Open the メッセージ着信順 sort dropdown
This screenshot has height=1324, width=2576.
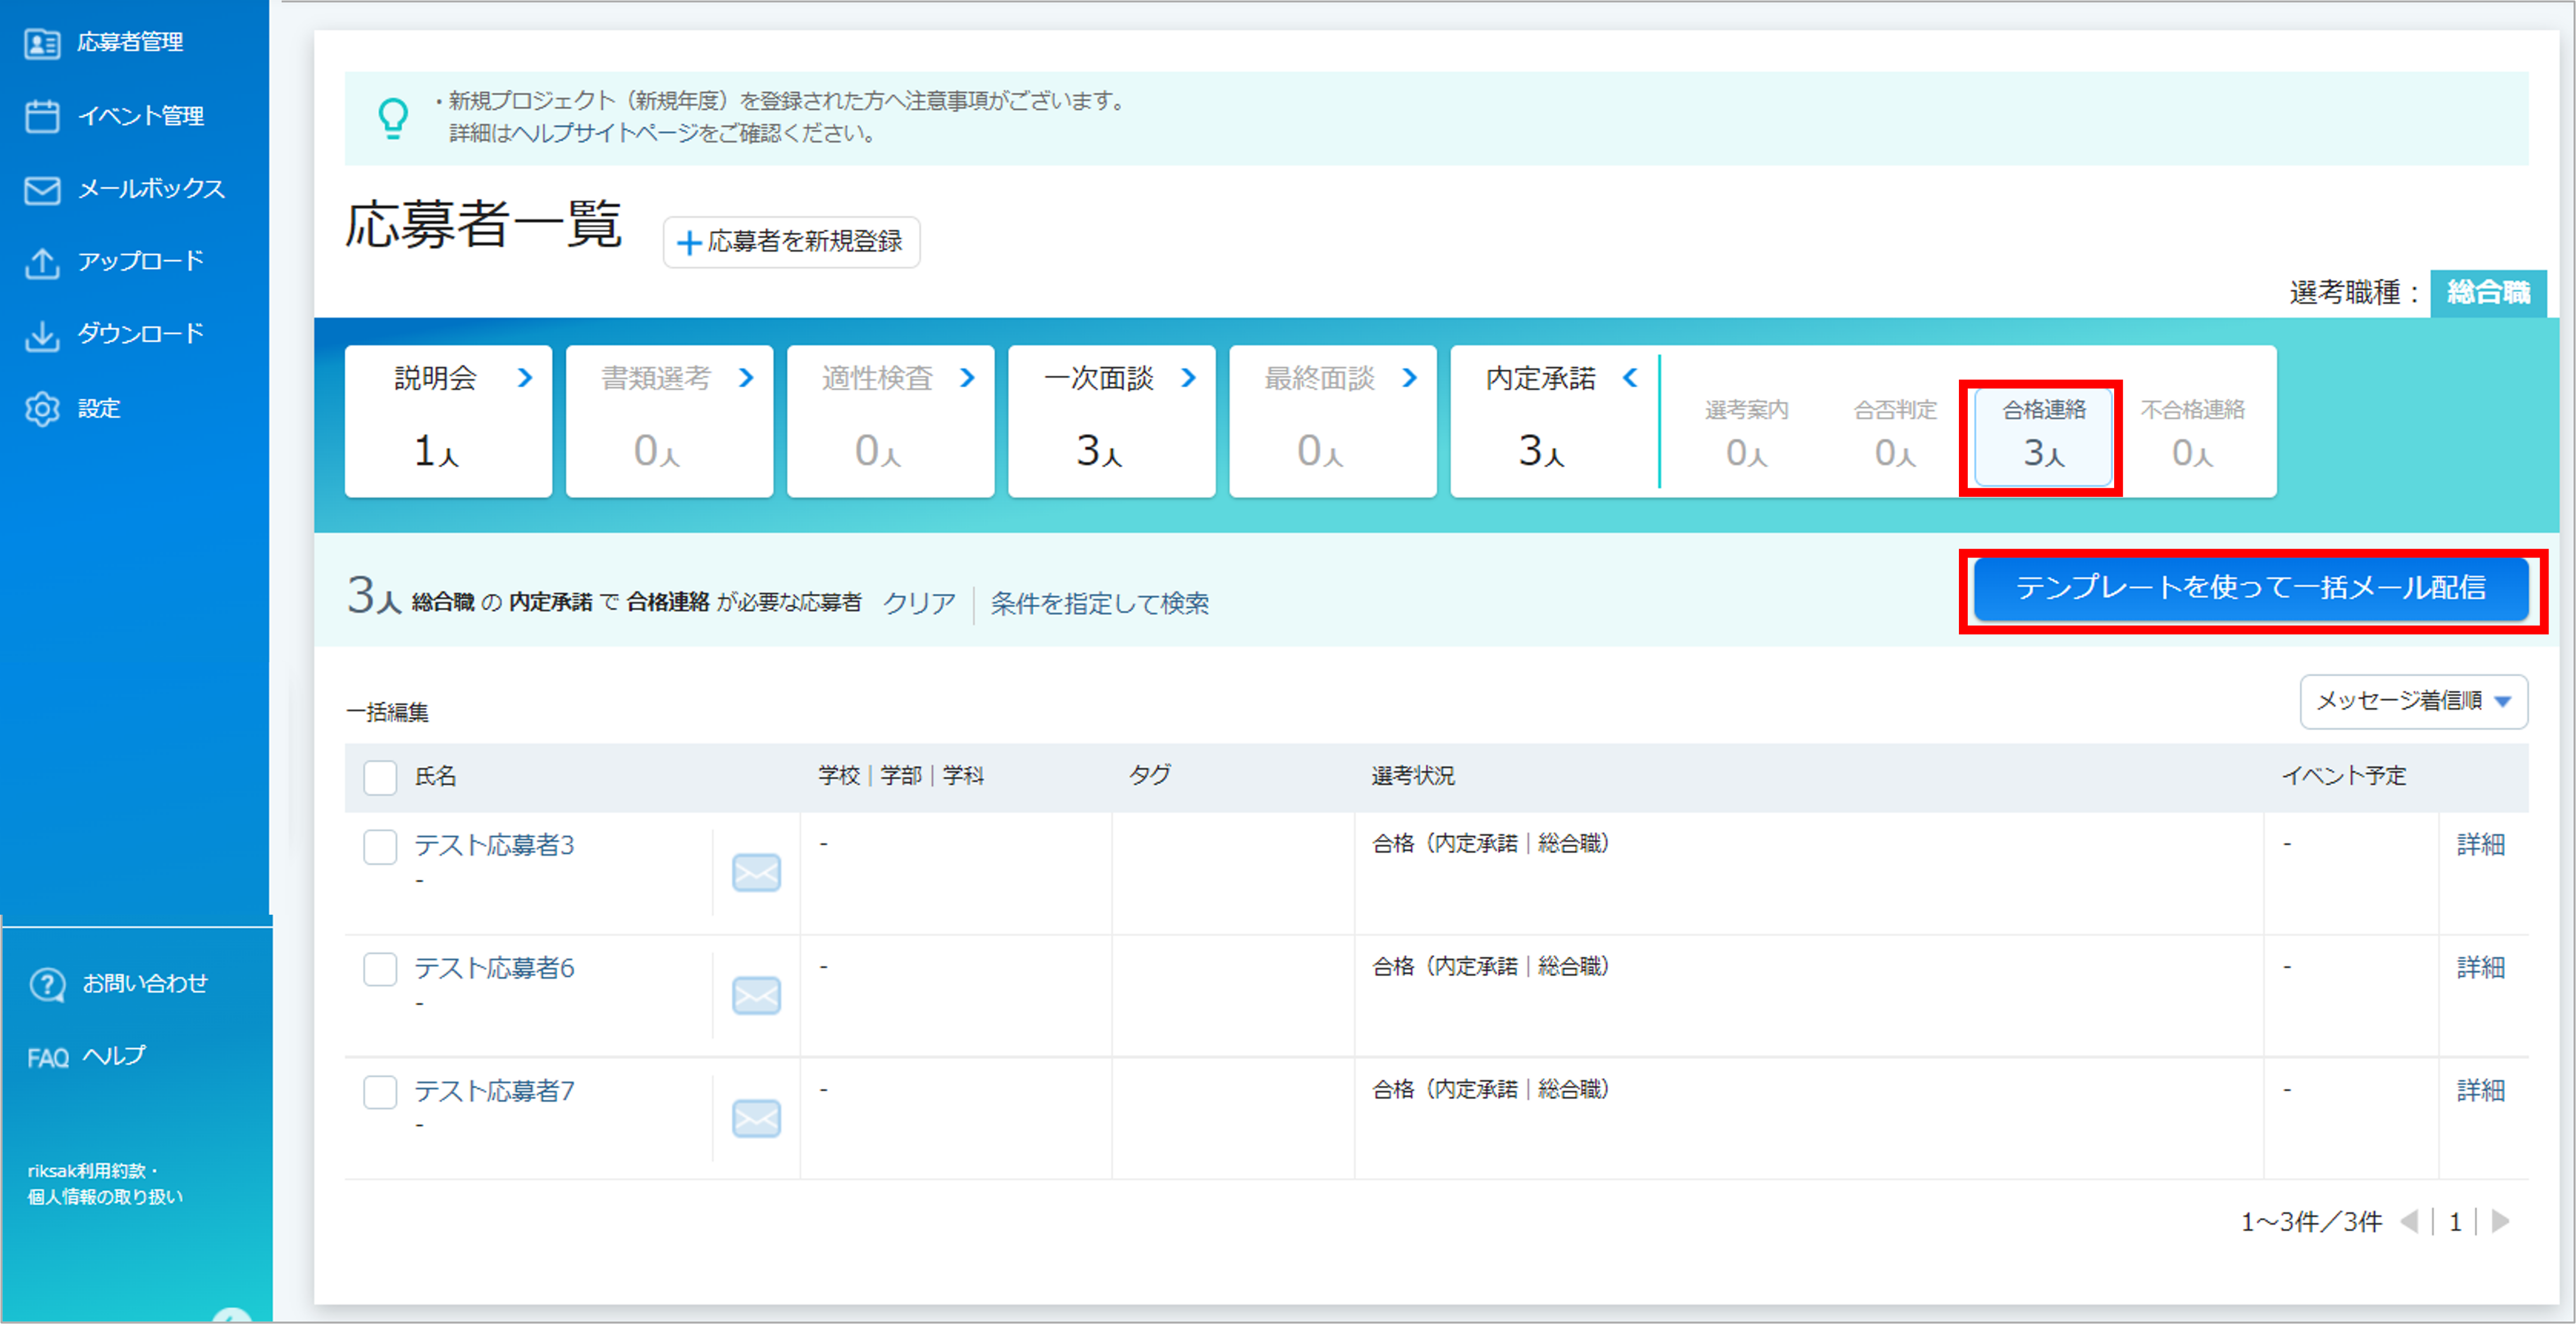coord(2413,701)
